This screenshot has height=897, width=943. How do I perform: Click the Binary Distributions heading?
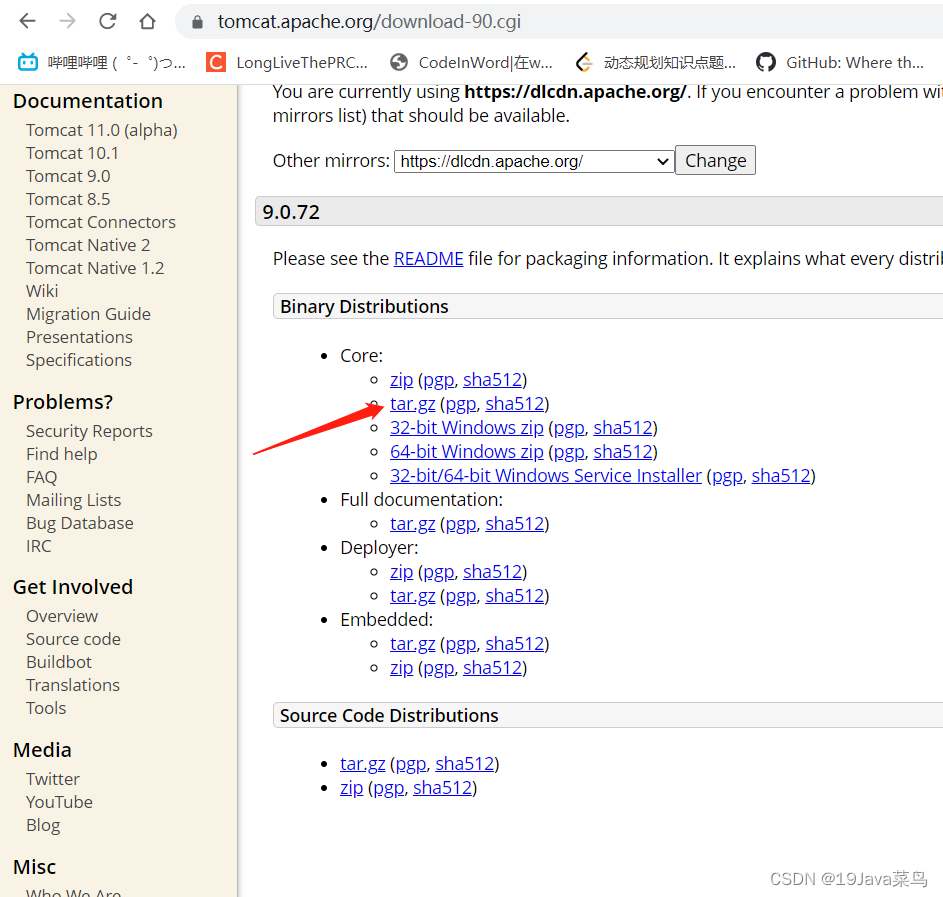tap(364, 307)
